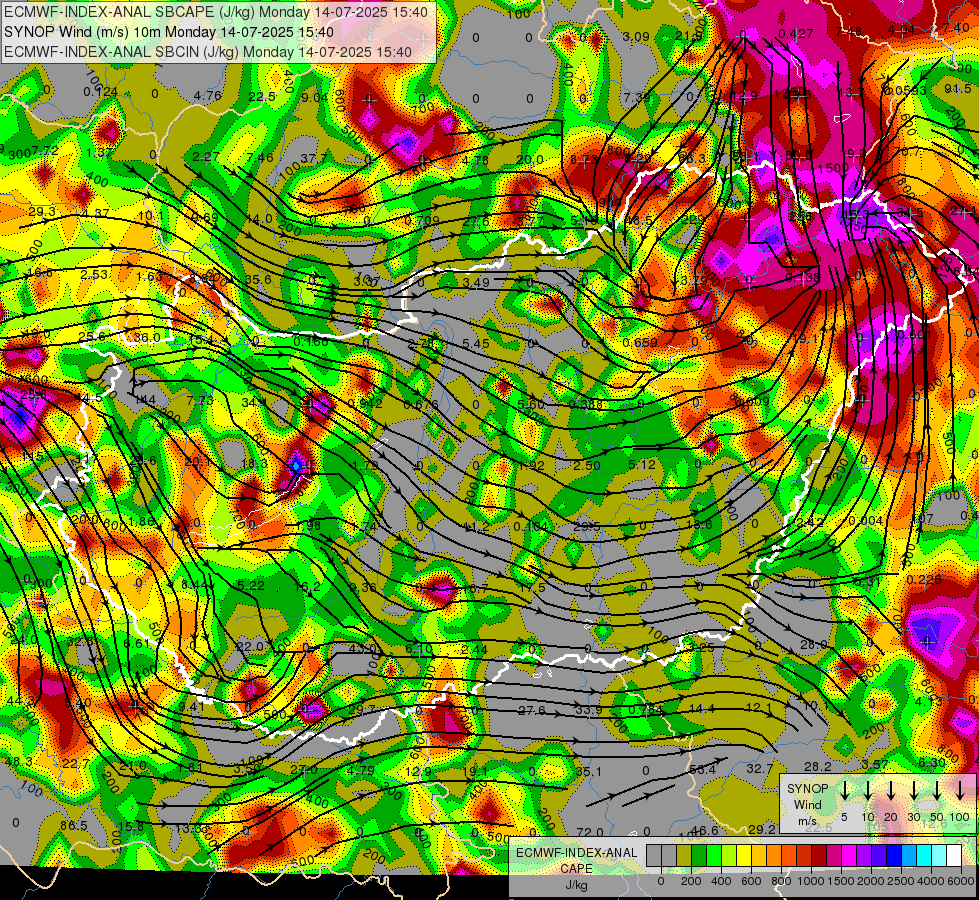Screen dimensions: 979x900
Task: Click the SYNOP Wind 10m header line
Action: pos(169,32)
